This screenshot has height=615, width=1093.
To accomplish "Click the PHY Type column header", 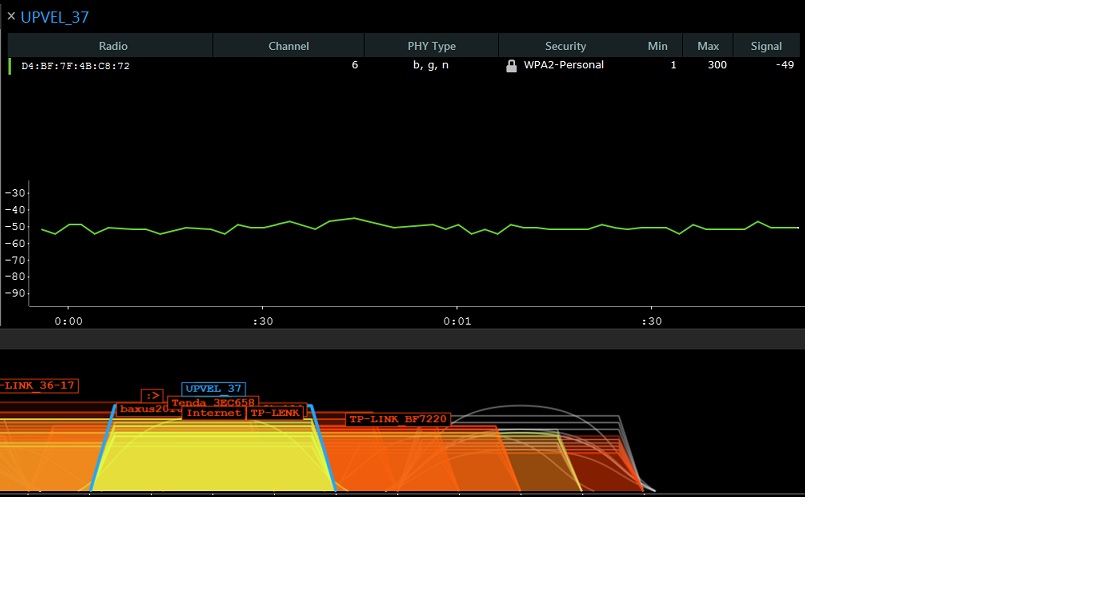I will click(431, 46).
